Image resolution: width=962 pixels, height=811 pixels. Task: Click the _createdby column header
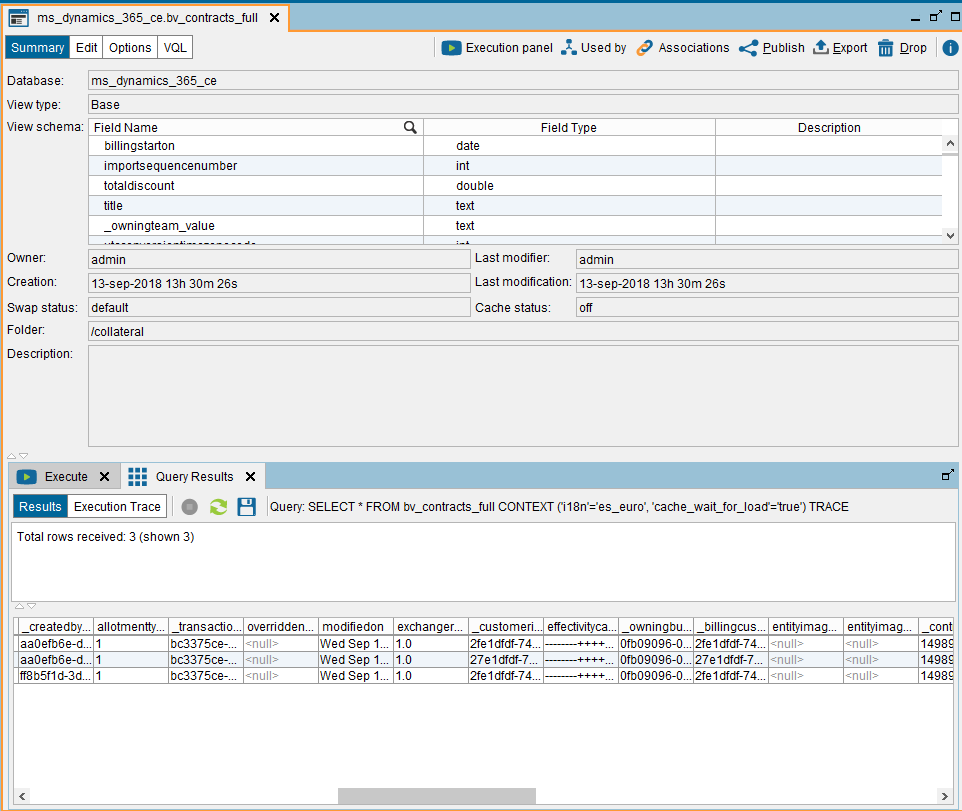(x=56, y=626)
